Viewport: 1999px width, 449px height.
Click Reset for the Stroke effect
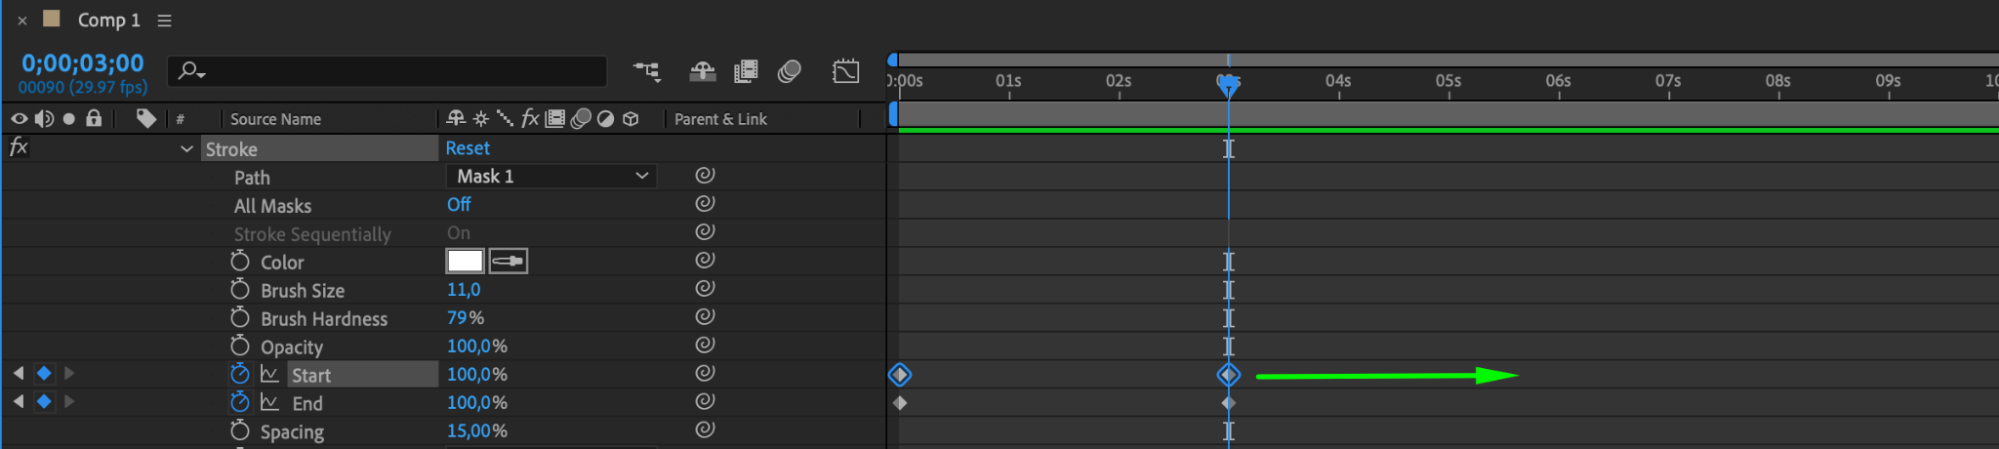point(467,148)
